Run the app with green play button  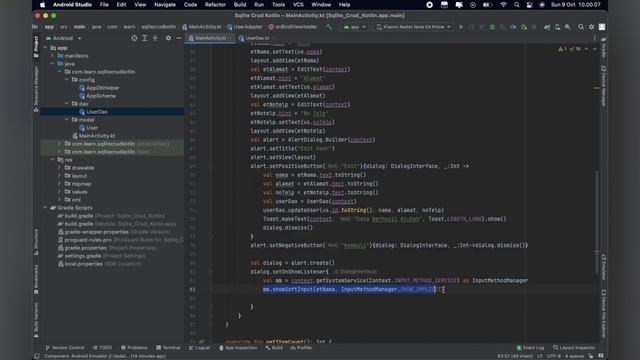pos(461,27)
